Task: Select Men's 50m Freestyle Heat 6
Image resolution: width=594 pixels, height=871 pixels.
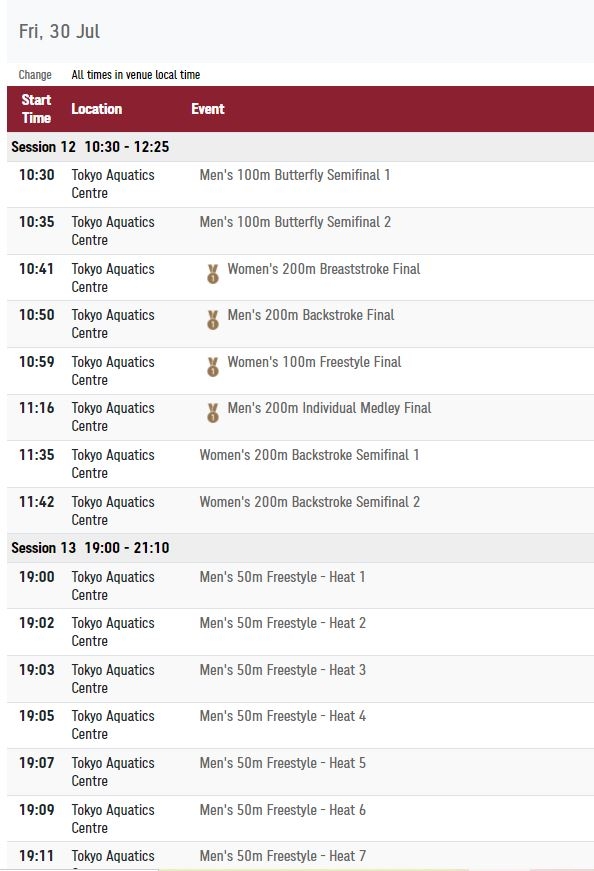Action: click(x=282, y=810)
